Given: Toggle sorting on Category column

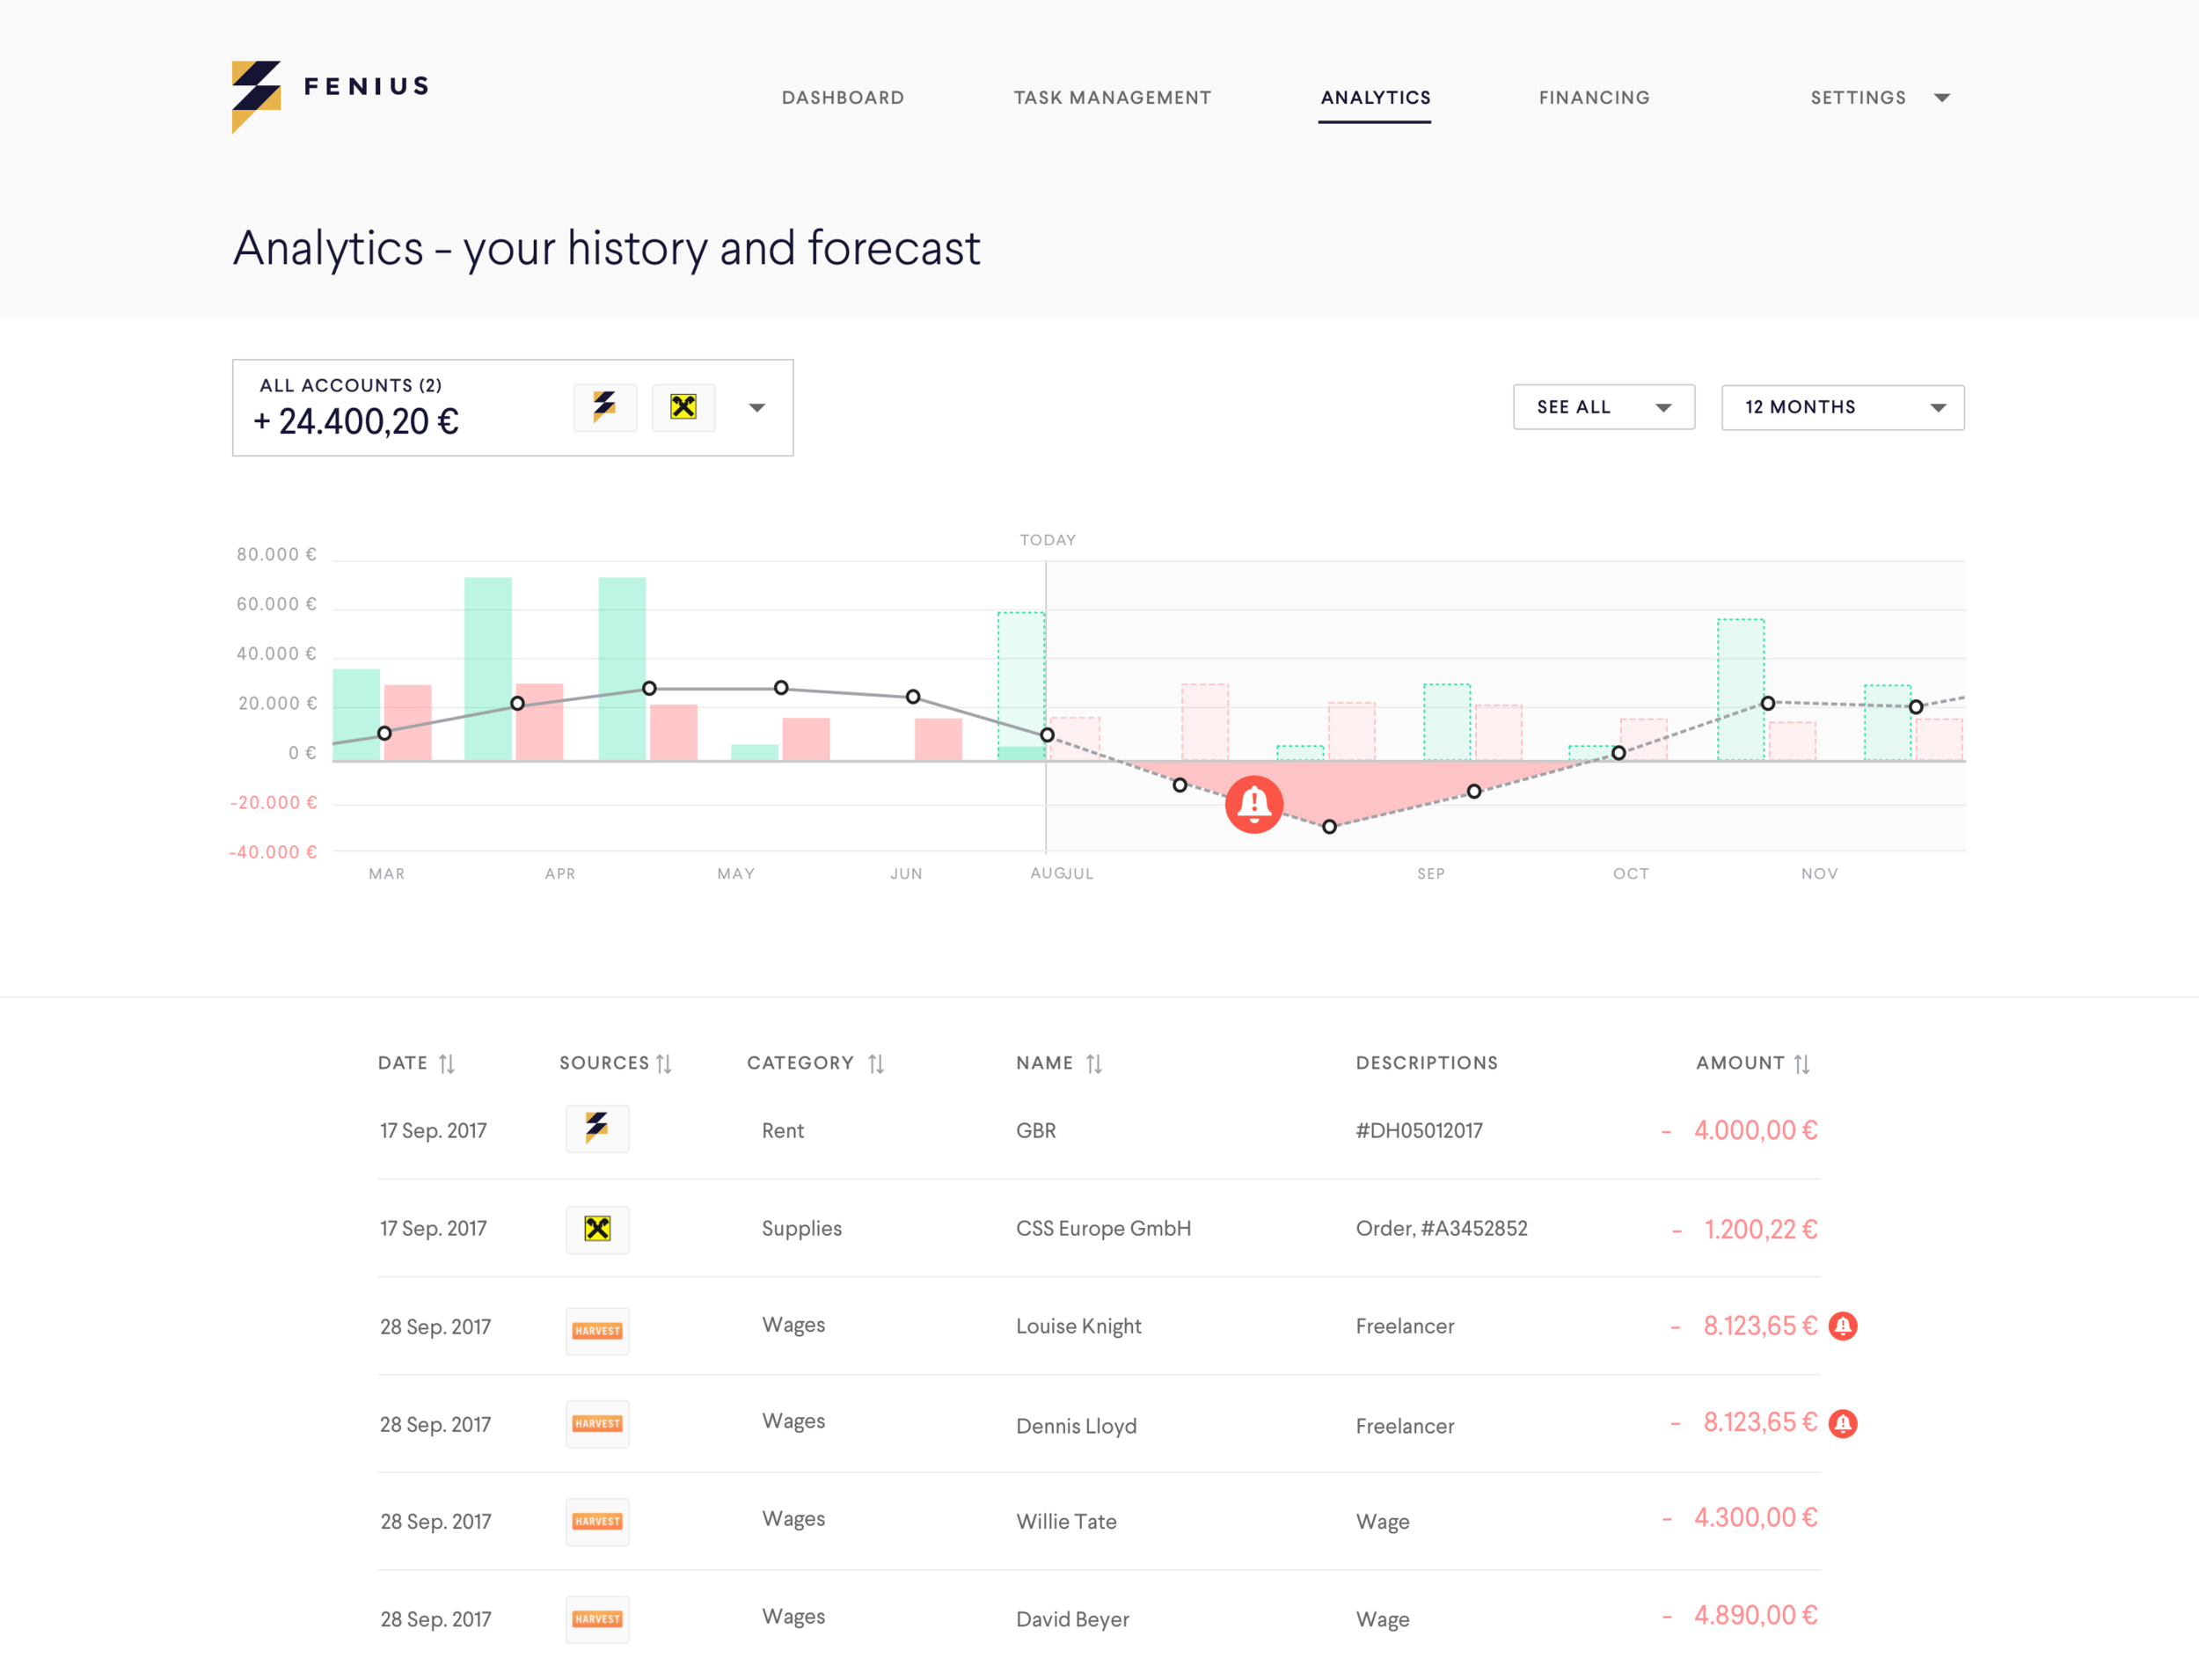Looking at the screenshot, I should tap(876, 1064).
